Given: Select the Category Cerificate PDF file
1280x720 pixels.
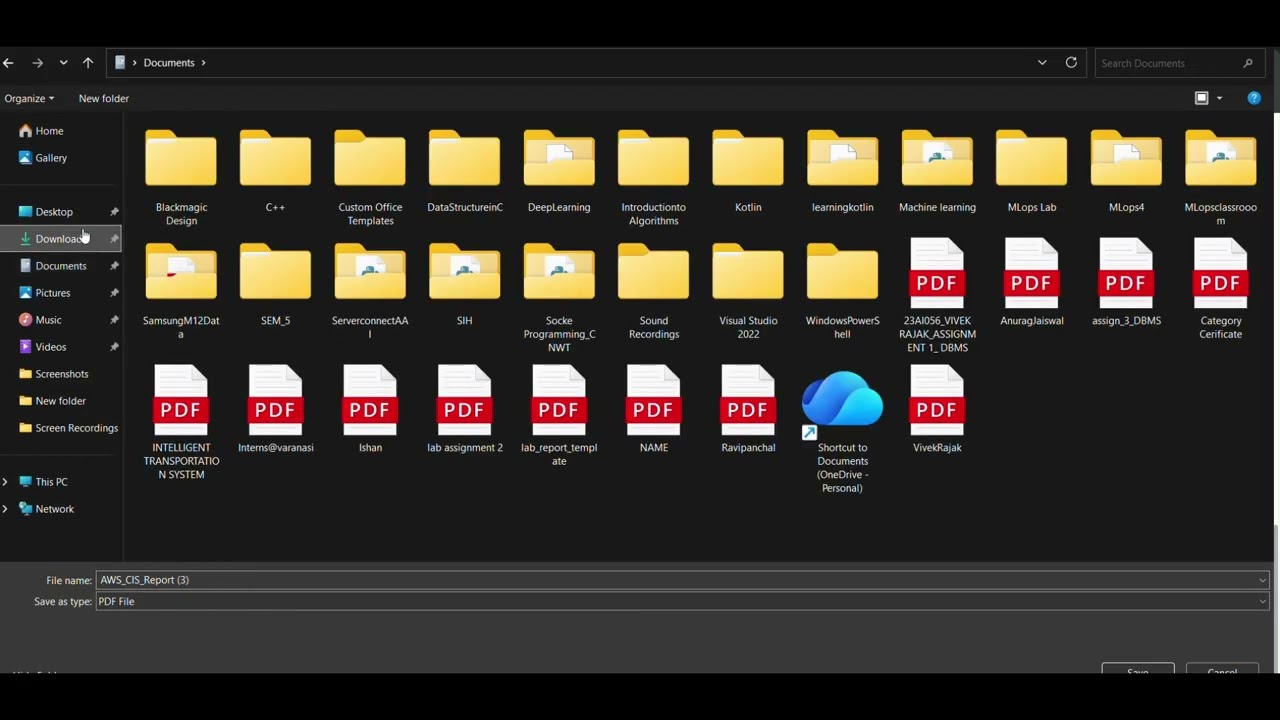Looking at the screenshot, I should pyautogui.click(x=1221, y=289).
